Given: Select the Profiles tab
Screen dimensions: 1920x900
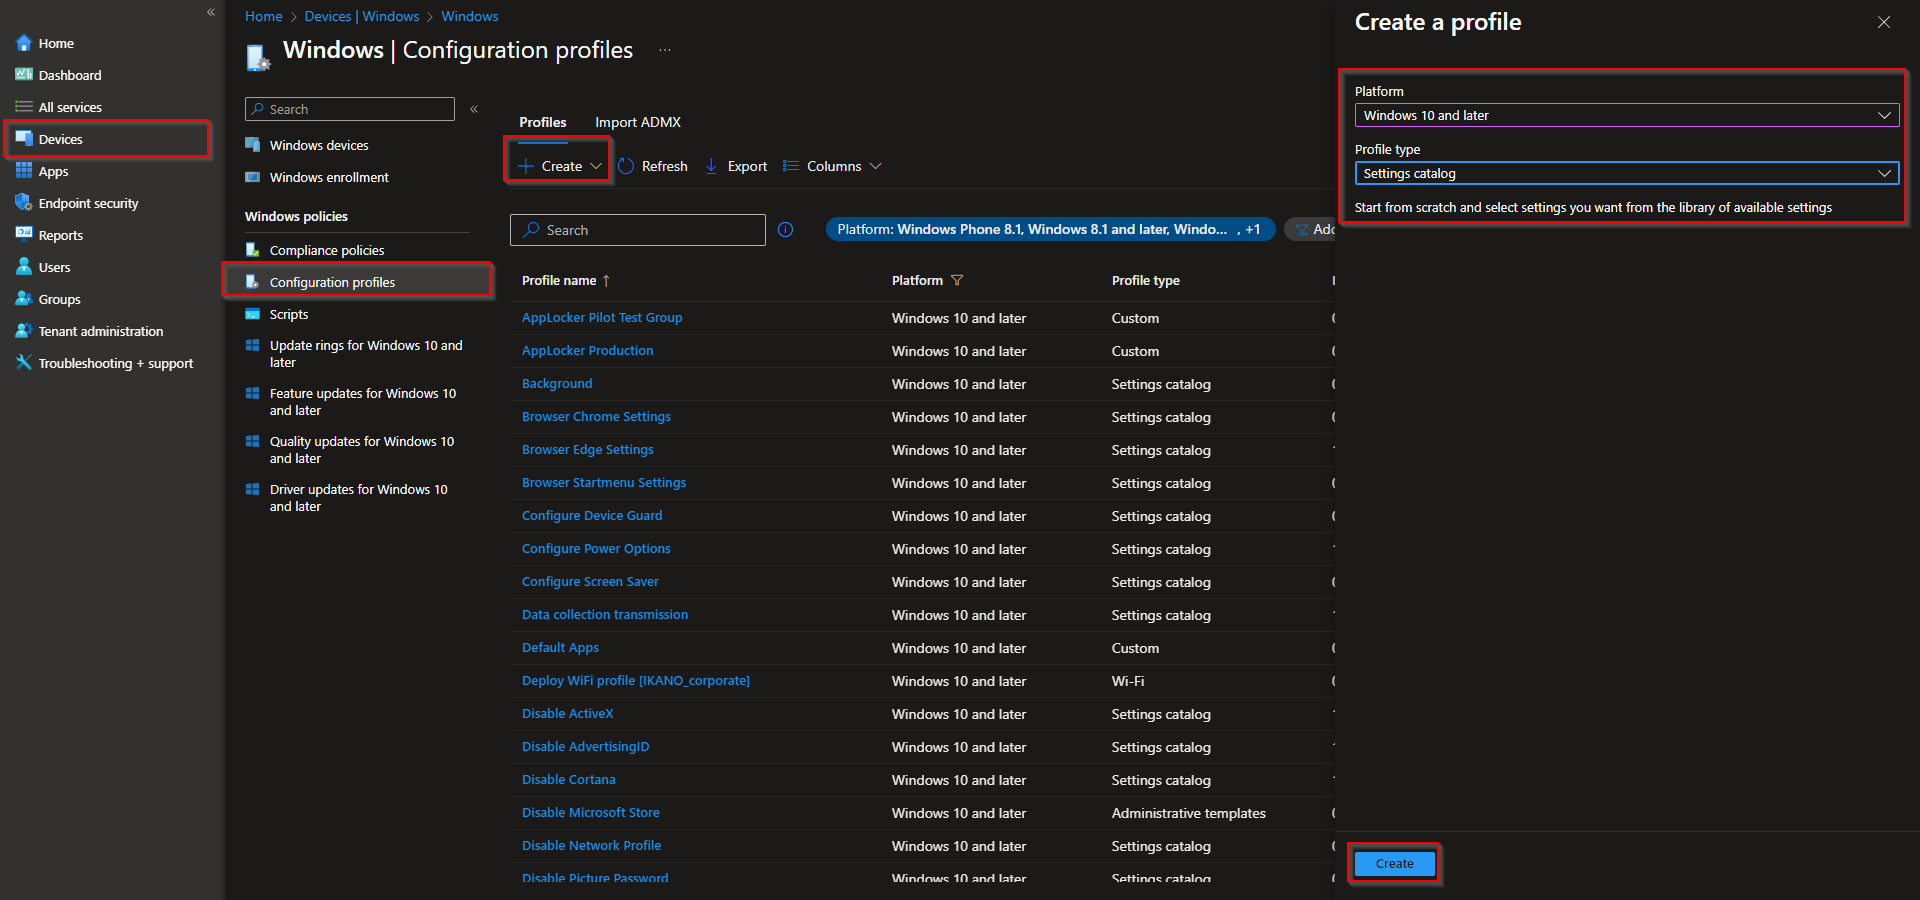Looking at the screenshot, I should 542,122.
